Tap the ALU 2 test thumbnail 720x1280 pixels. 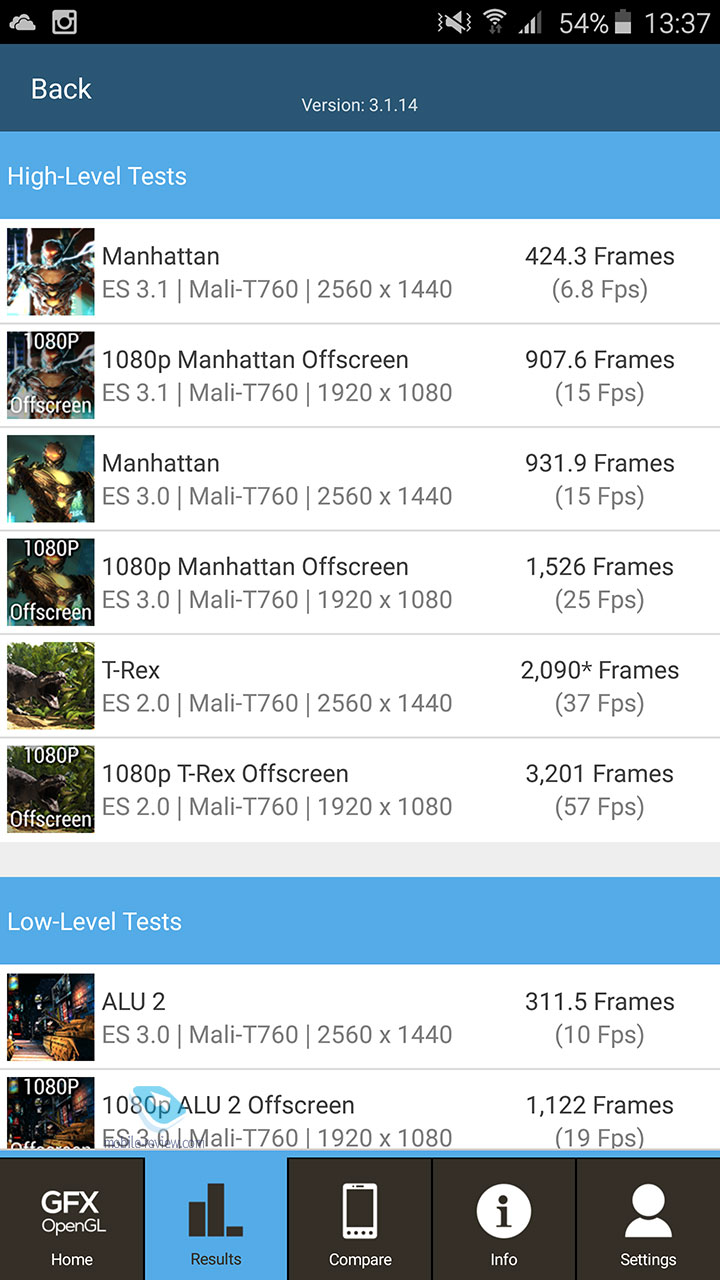51,1017
